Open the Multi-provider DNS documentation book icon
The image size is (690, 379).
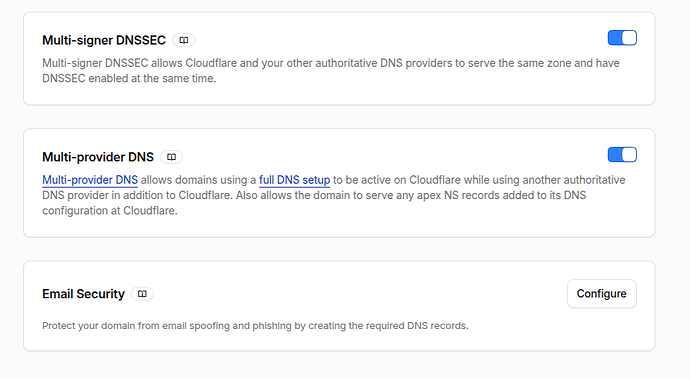point(172,157)
